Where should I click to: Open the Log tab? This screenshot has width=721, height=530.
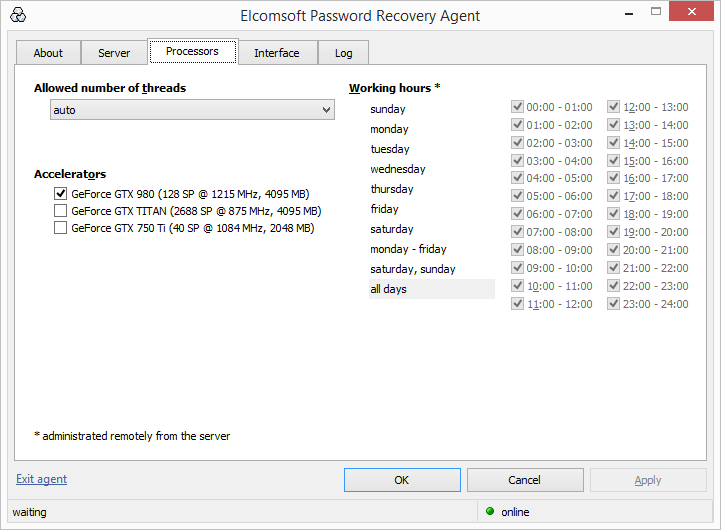[x=343, y=53]
